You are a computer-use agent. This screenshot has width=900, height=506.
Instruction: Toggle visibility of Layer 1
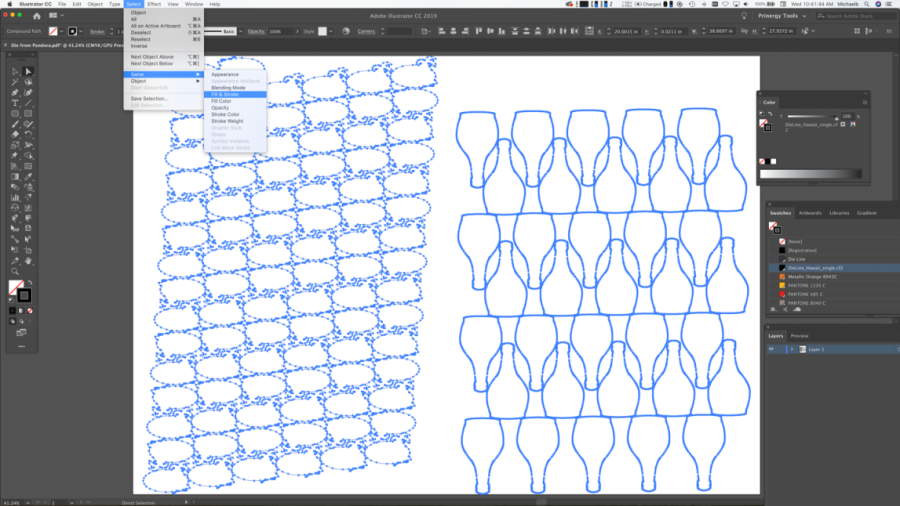pyautogui.click(x=771, y=349)
